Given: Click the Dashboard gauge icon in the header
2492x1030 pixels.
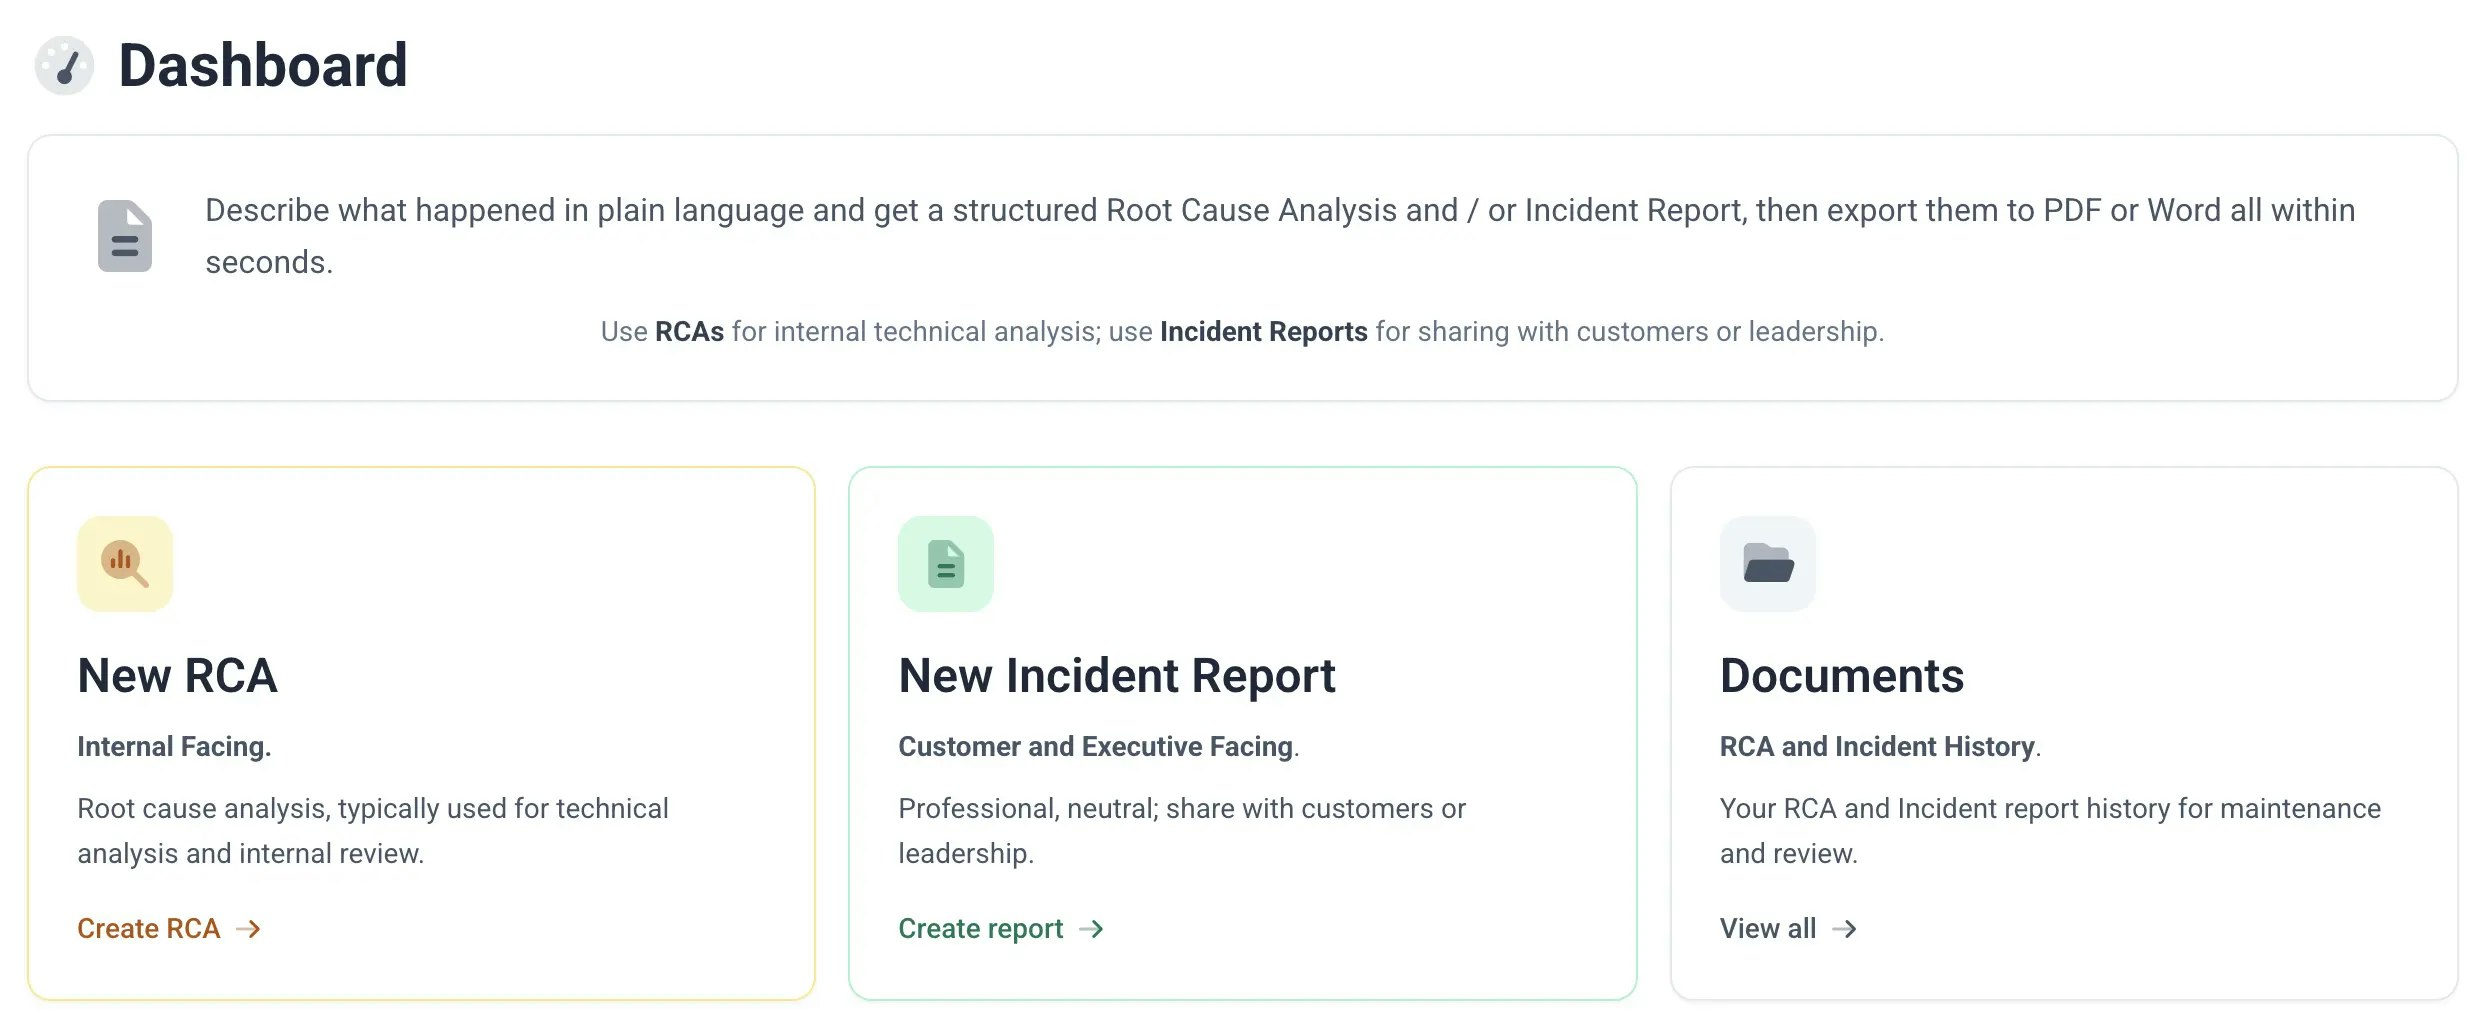Looking at the screenshot, I should 64,64.
